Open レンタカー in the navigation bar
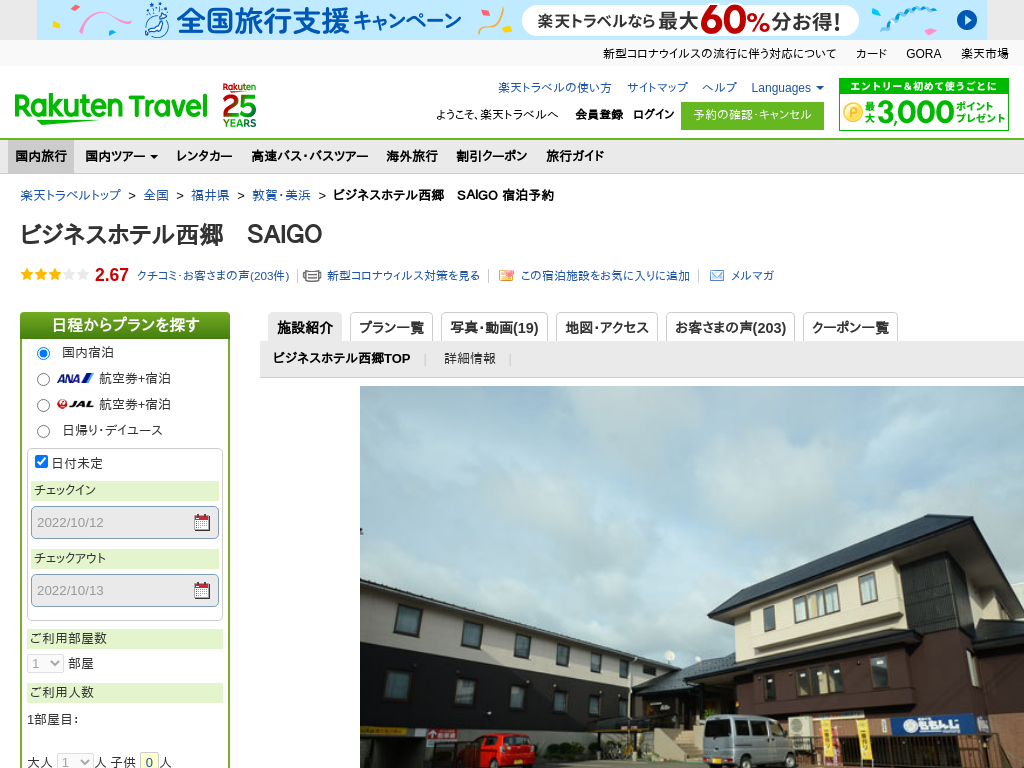The height and width of the screenshot is (768, 1024). [204, 156]
